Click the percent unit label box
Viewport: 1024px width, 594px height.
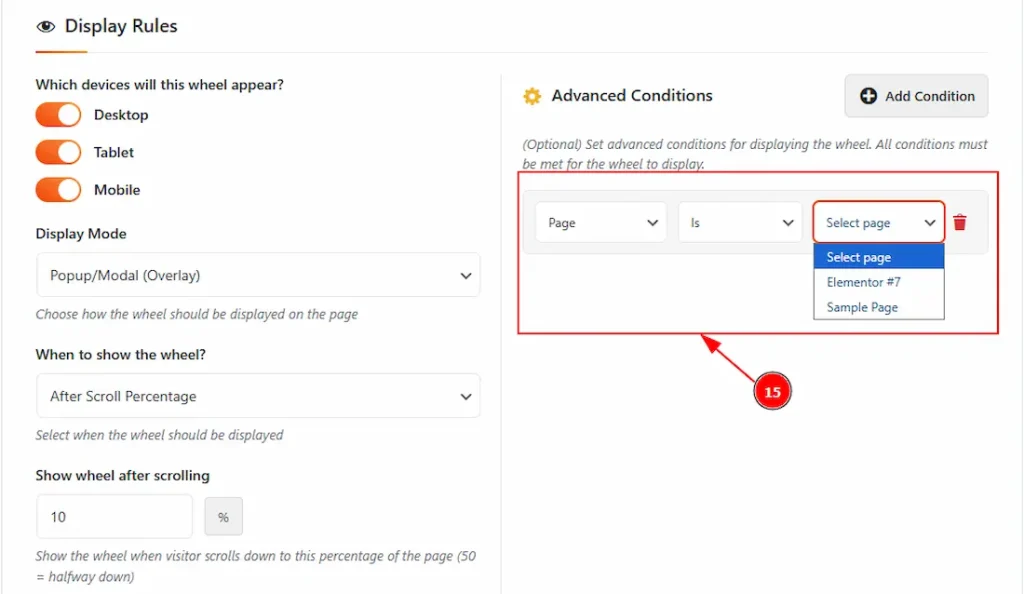223,517
